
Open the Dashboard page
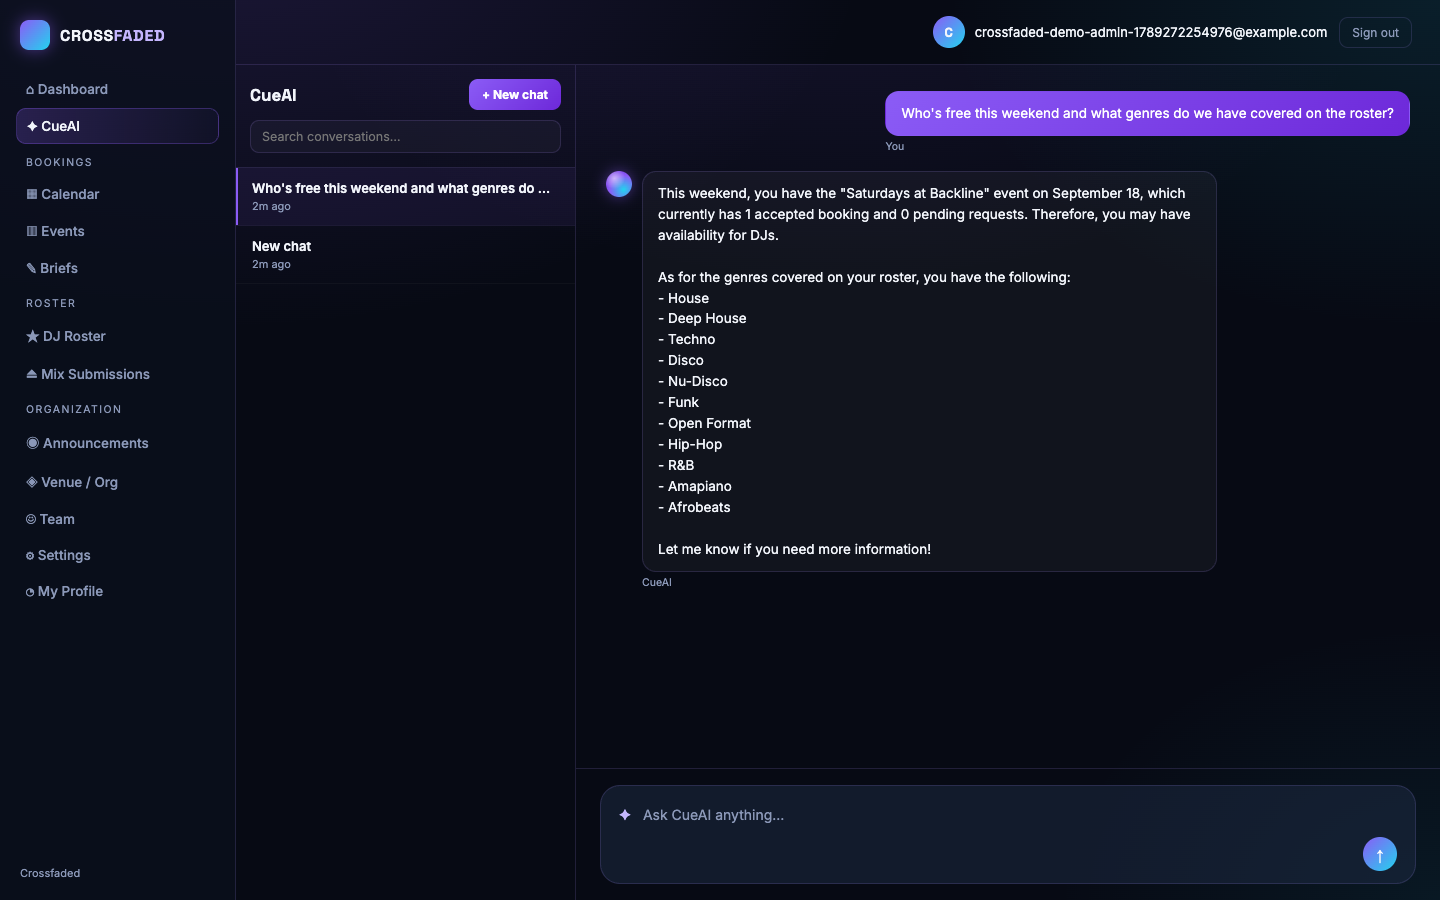(x=117, y=89)
